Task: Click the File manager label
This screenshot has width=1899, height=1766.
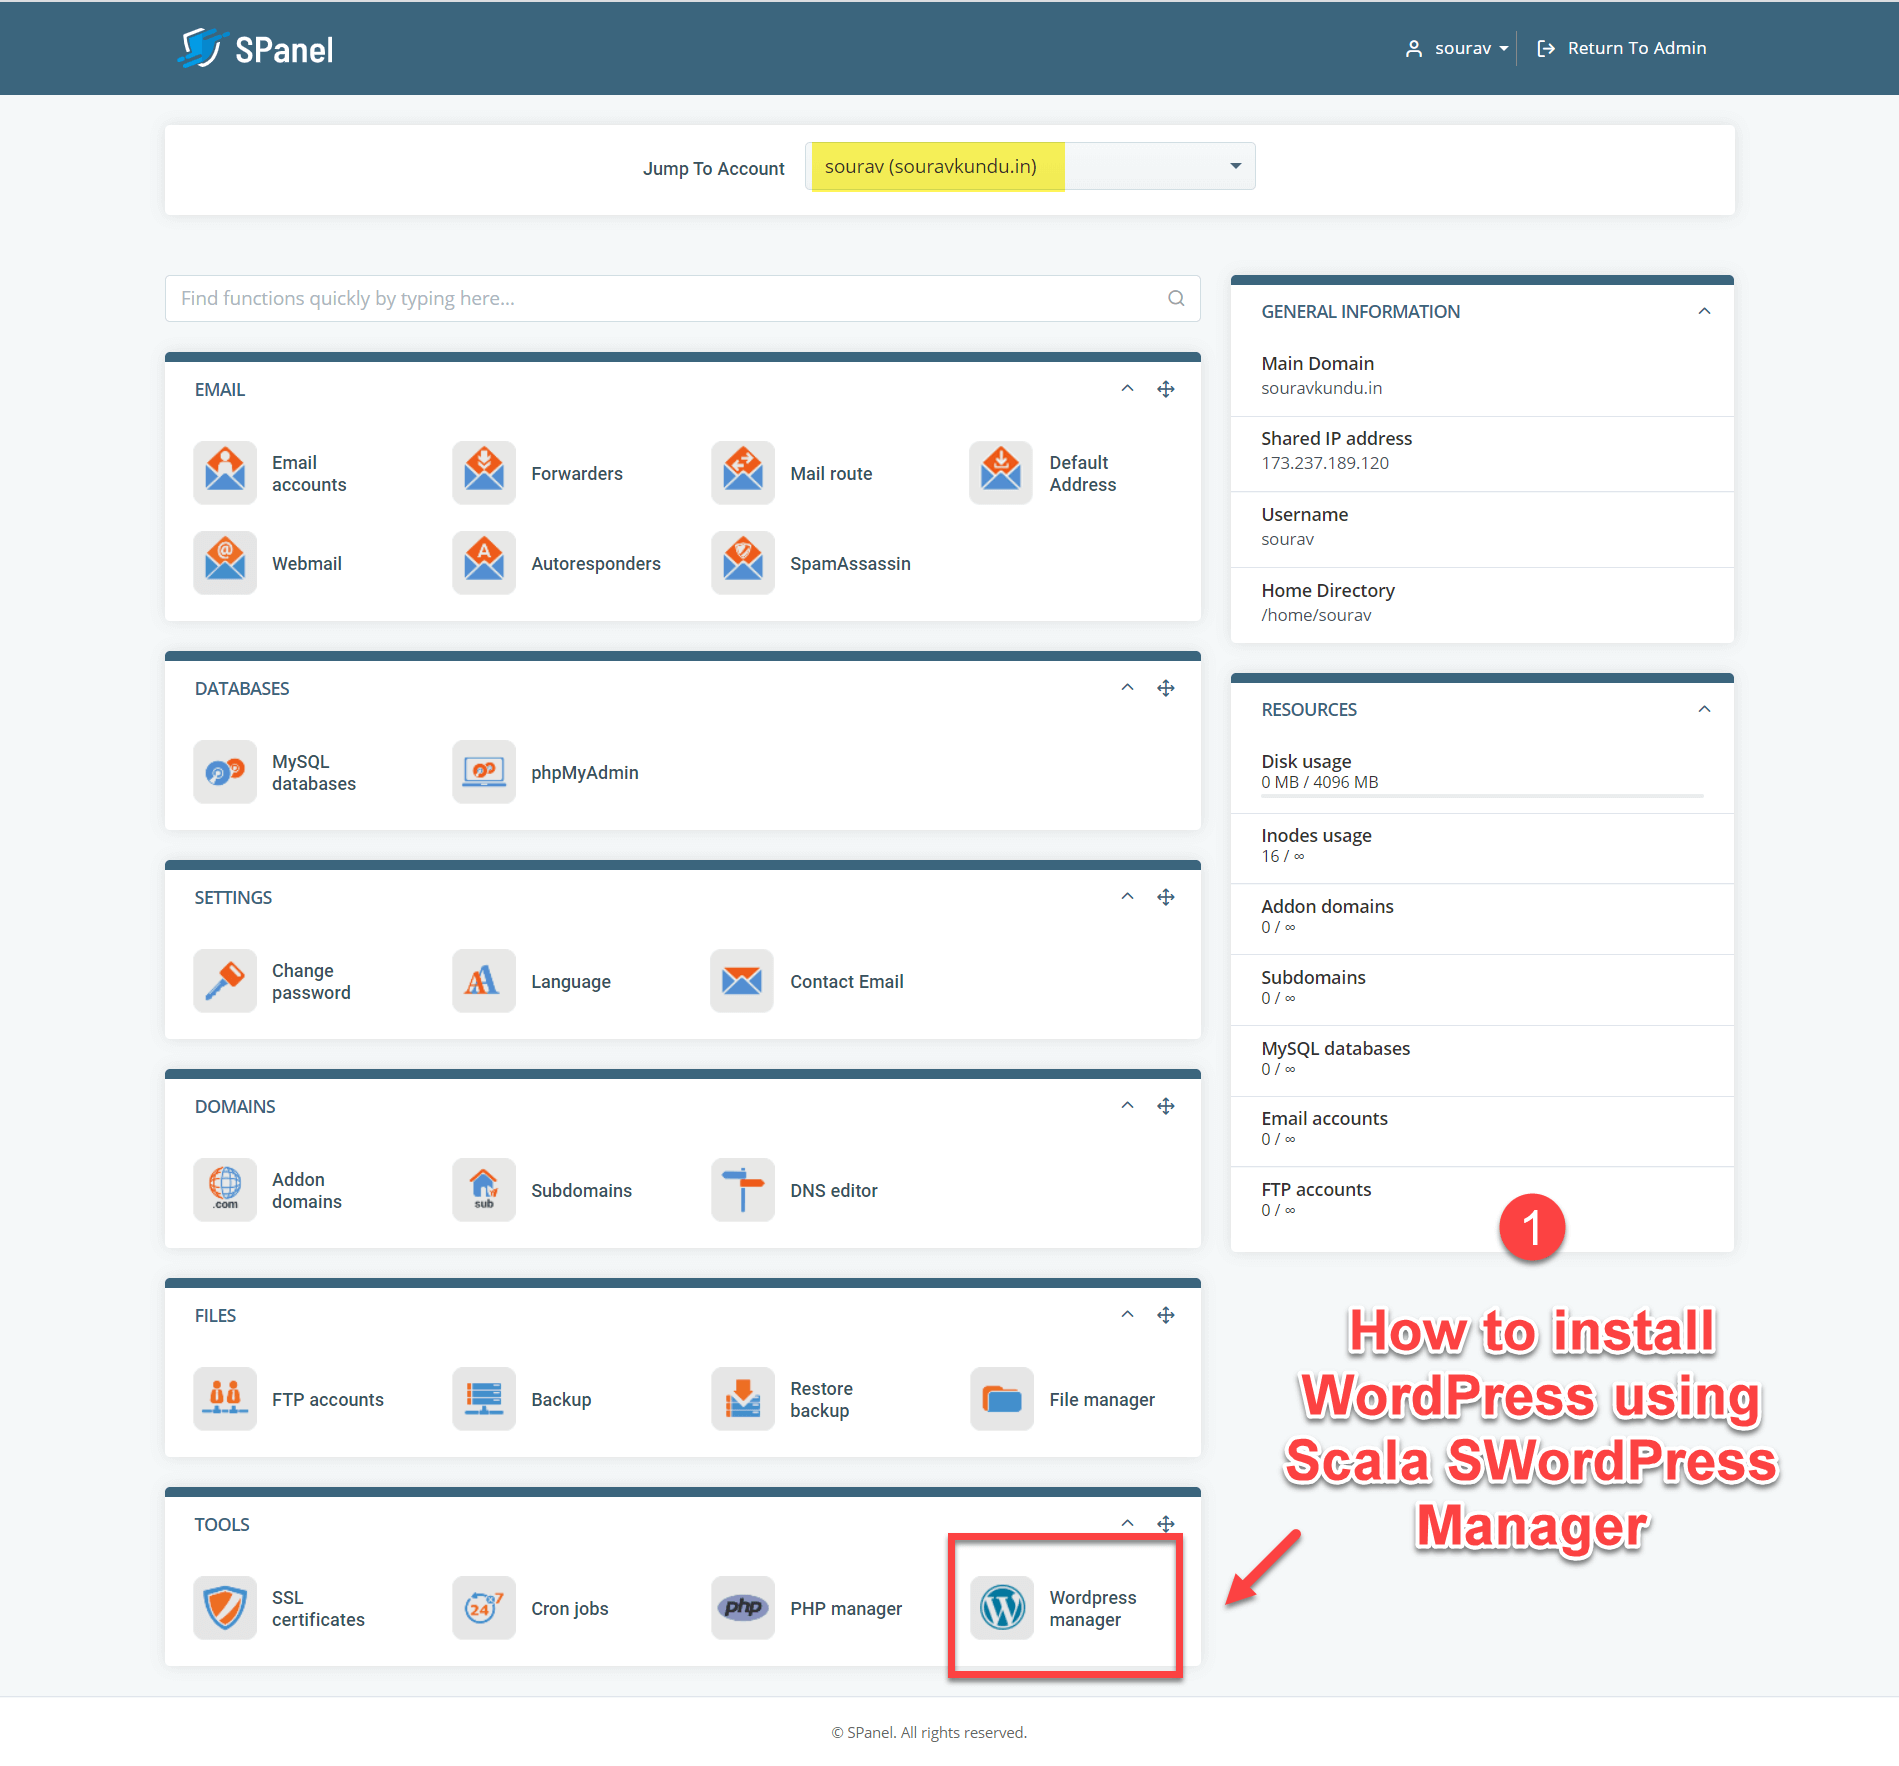Action: pos(1102,1399)
